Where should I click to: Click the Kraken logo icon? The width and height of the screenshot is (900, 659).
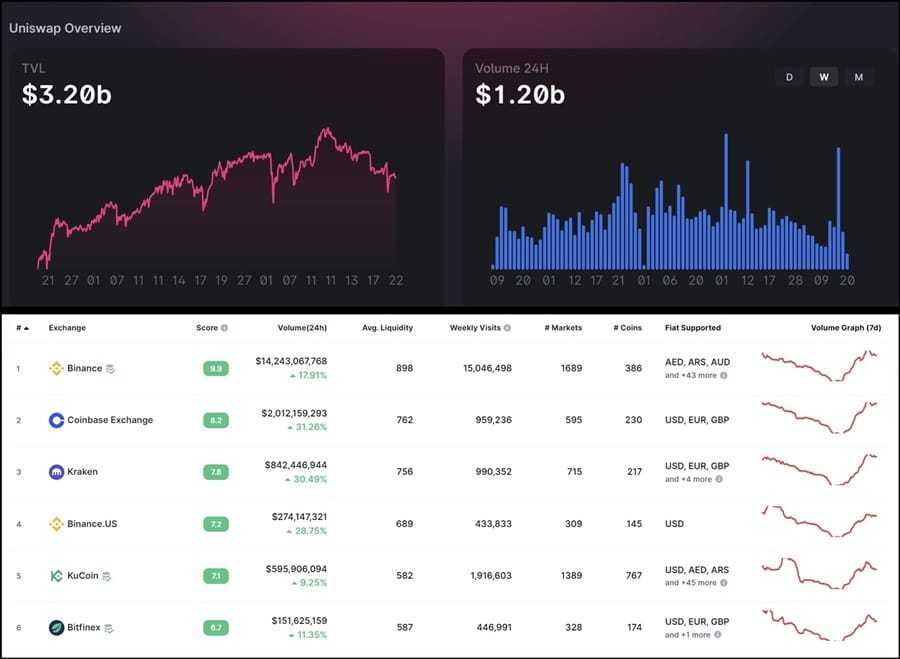click(56, 471)
